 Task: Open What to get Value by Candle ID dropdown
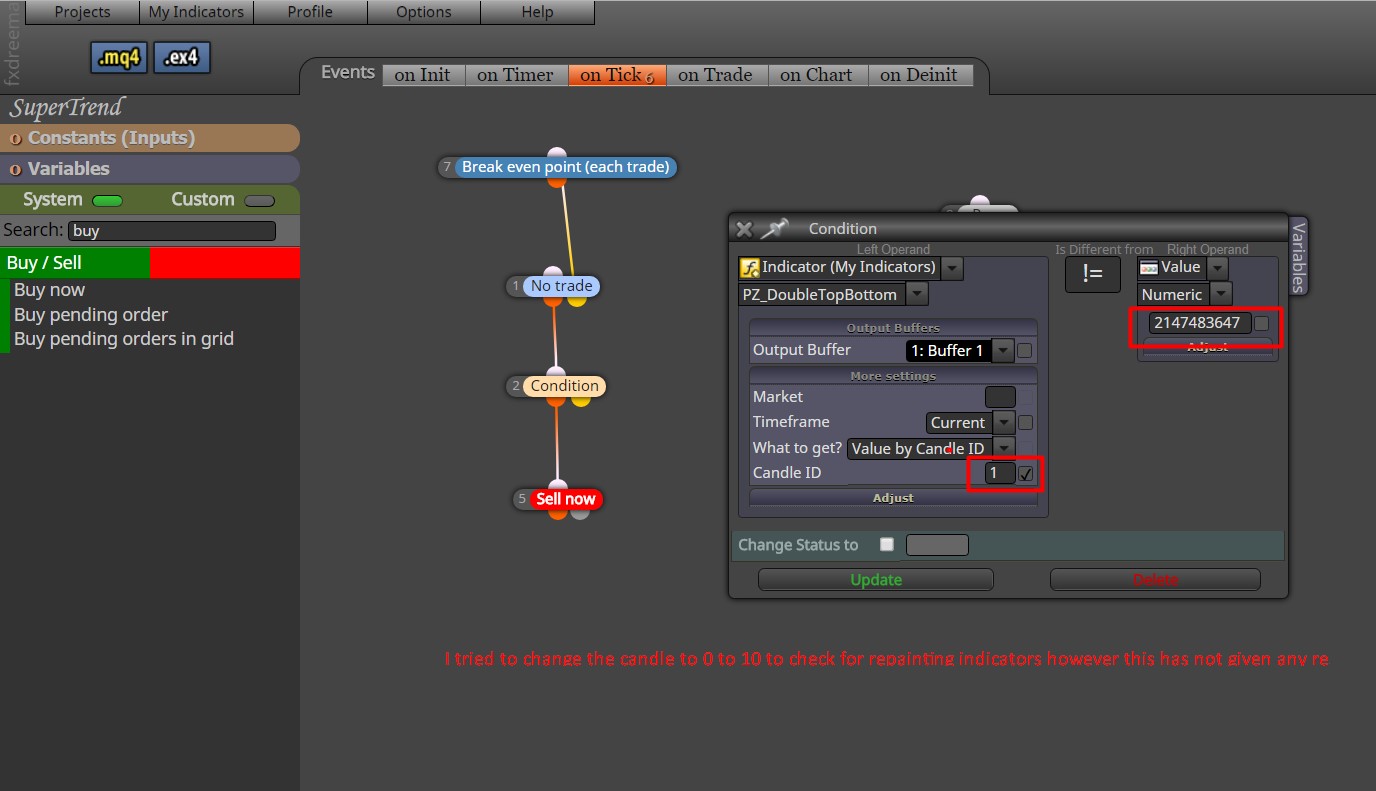(x=1004, y=449)
